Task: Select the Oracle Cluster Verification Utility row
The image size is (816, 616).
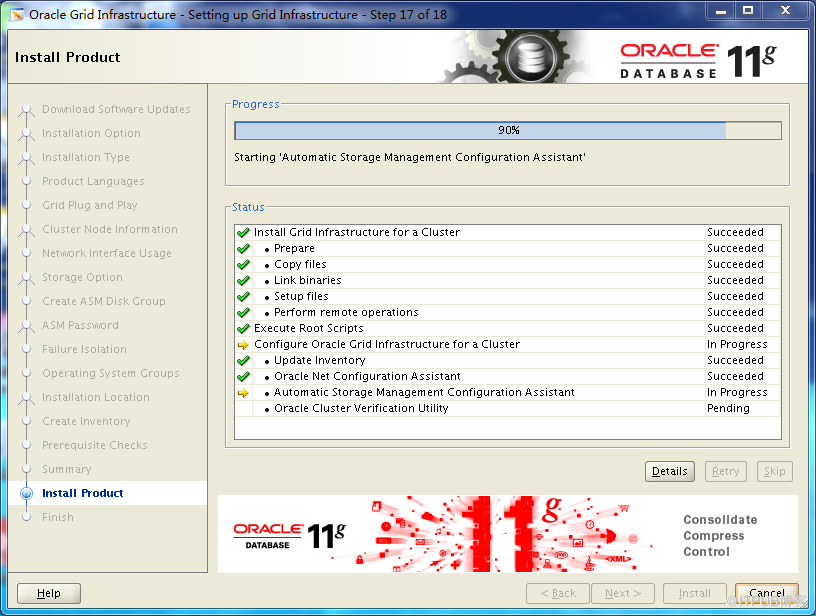Action: click(507, 408)
